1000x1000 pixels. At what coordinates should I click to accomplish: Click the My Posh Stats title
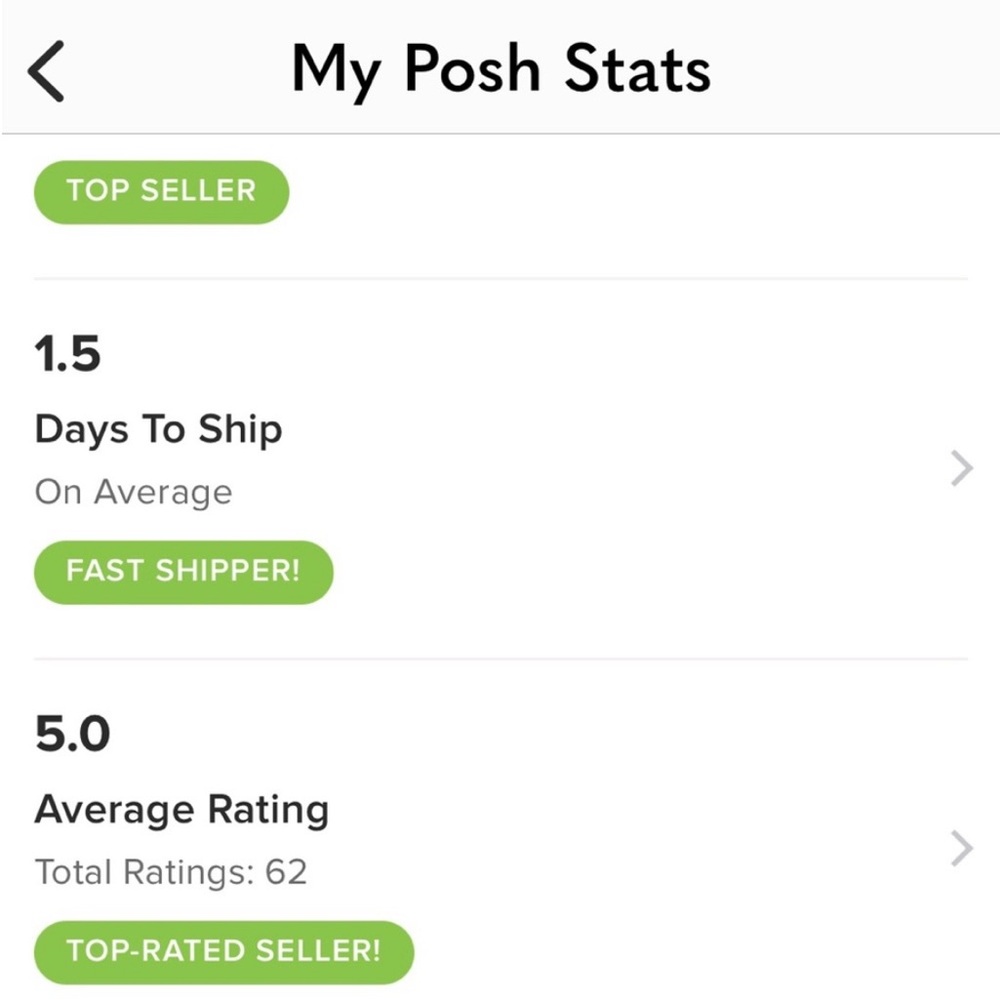point(501,70)
